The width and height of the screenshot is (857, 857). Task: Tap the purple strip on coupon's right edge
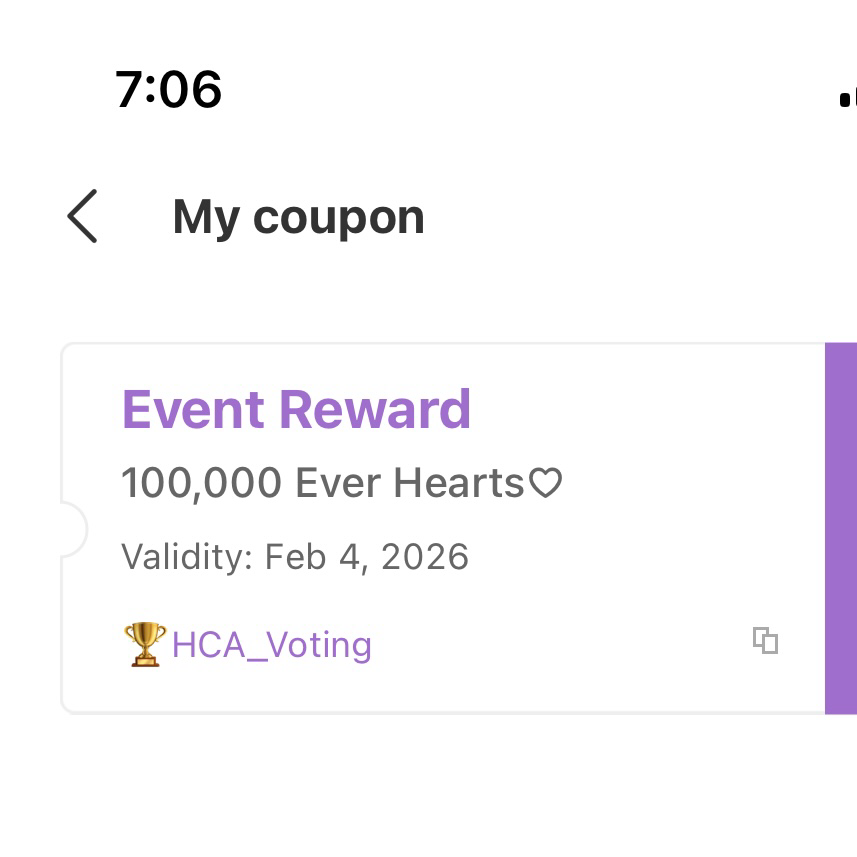[840, 528]
